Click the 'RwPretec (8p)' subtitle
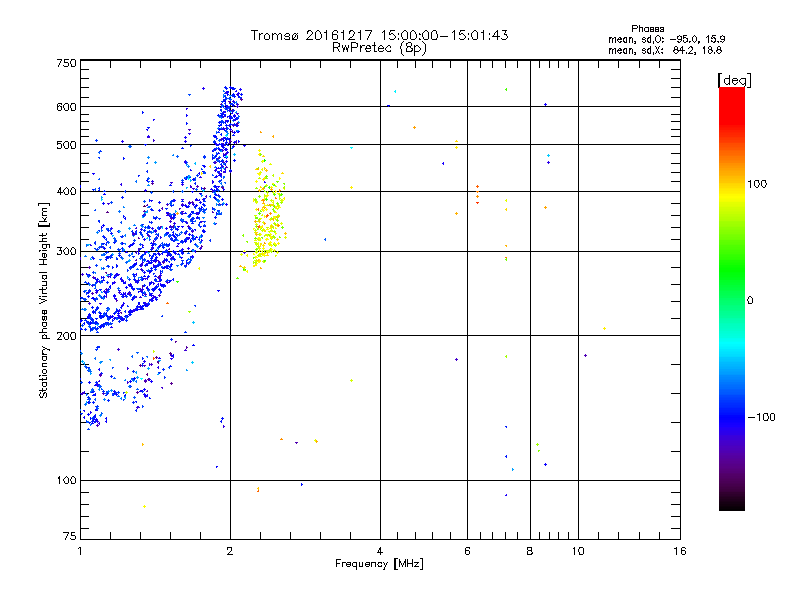The width and height of the screenshot is (800, 600). 379,48
